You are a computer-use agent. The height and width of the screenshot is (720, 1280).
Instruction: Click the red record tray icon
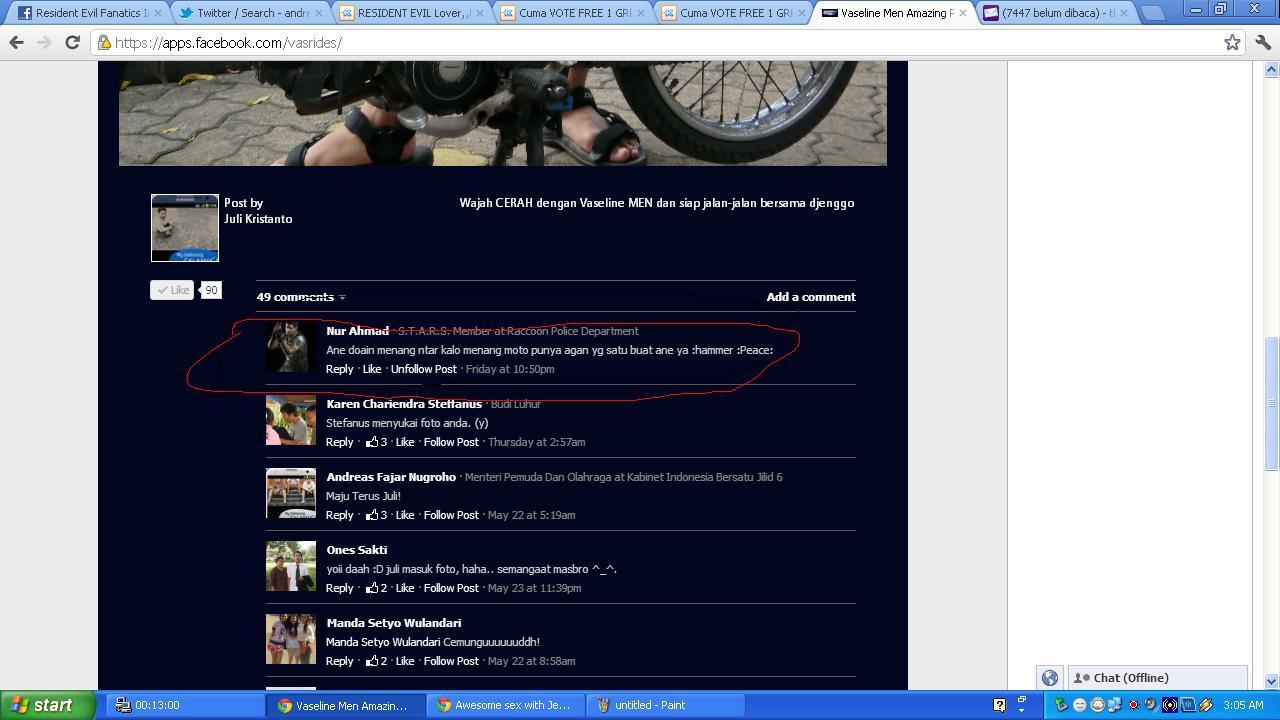click(1133, 705)
